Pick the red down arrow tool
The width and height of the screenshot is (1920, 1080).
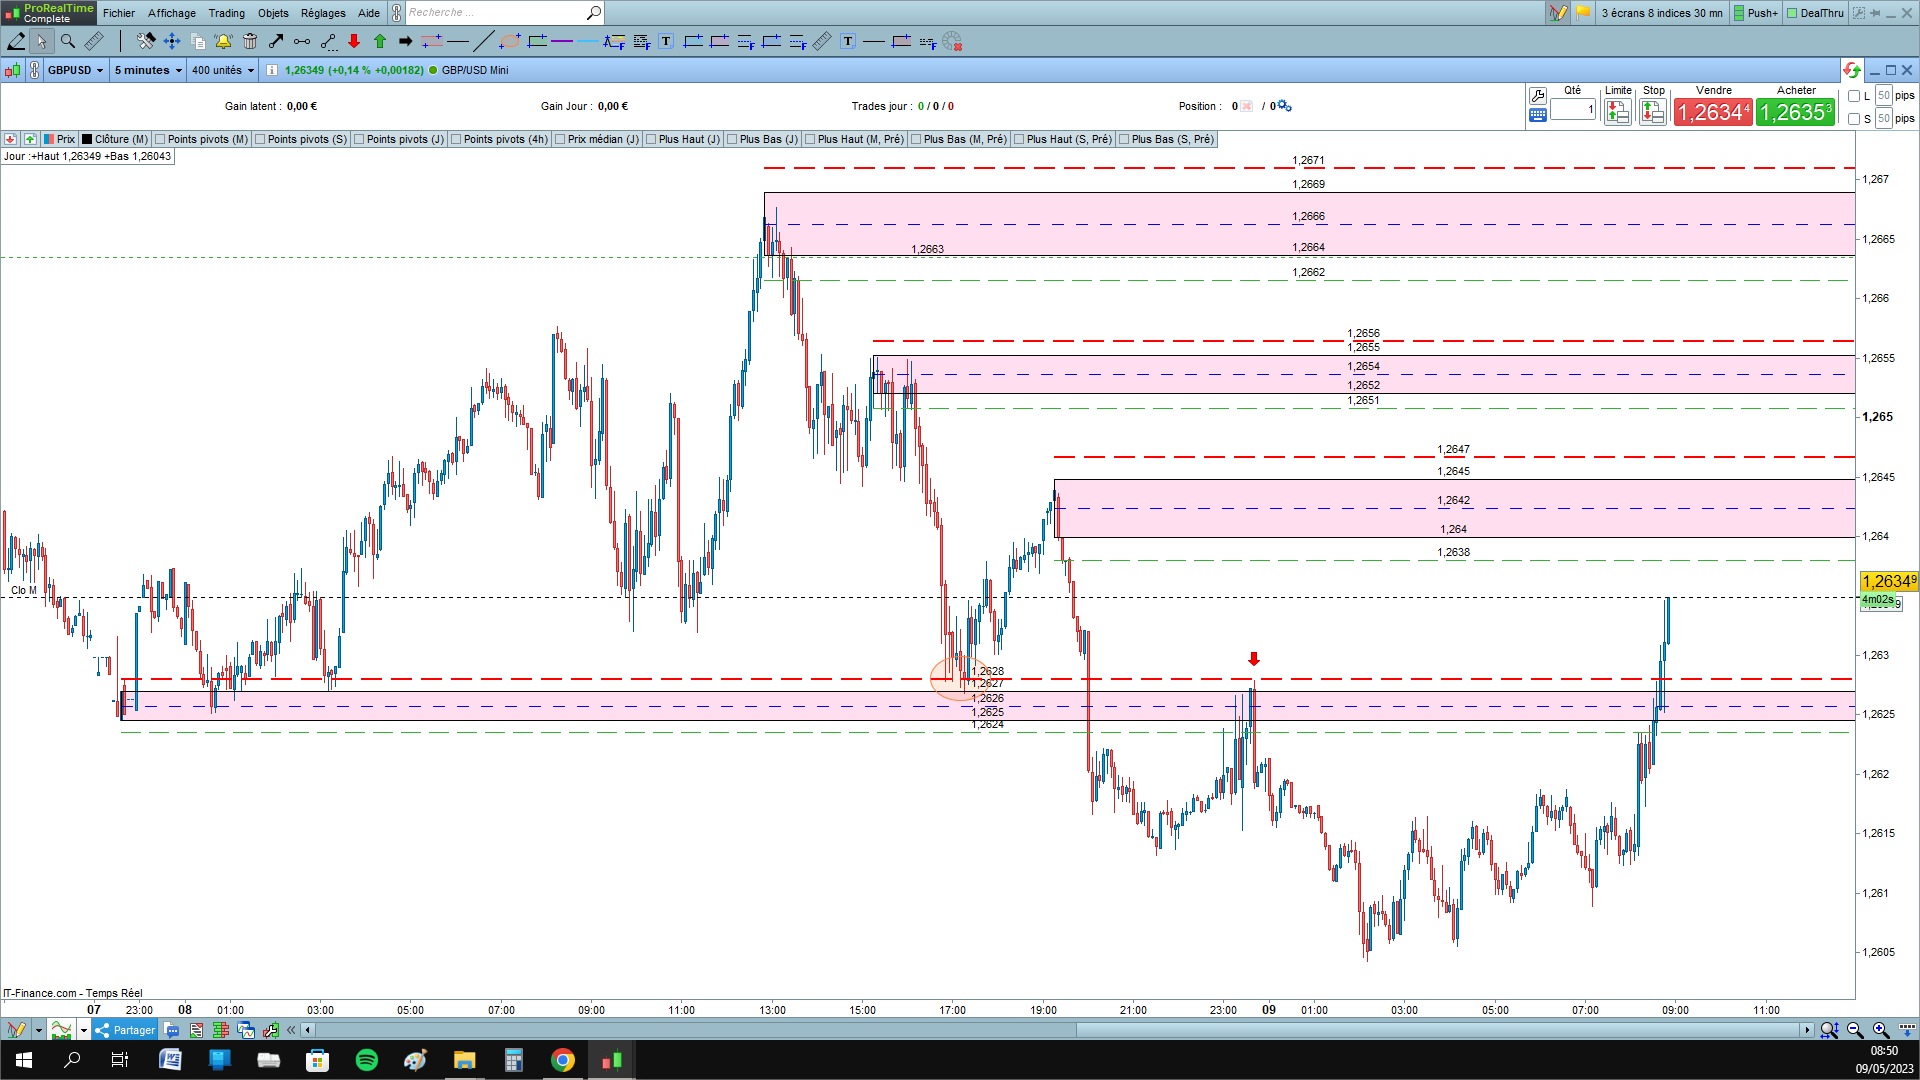(354, 41)
